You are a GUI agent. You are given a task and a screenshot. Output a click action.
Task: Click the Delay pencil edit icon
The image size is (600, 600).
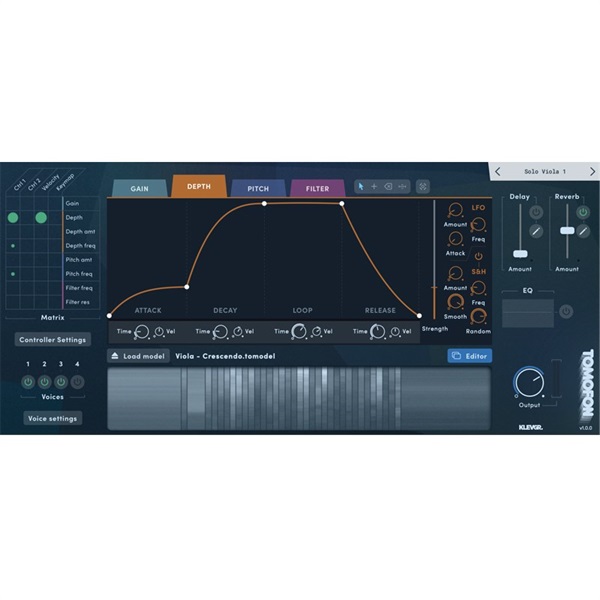click(x=536, y=231)
